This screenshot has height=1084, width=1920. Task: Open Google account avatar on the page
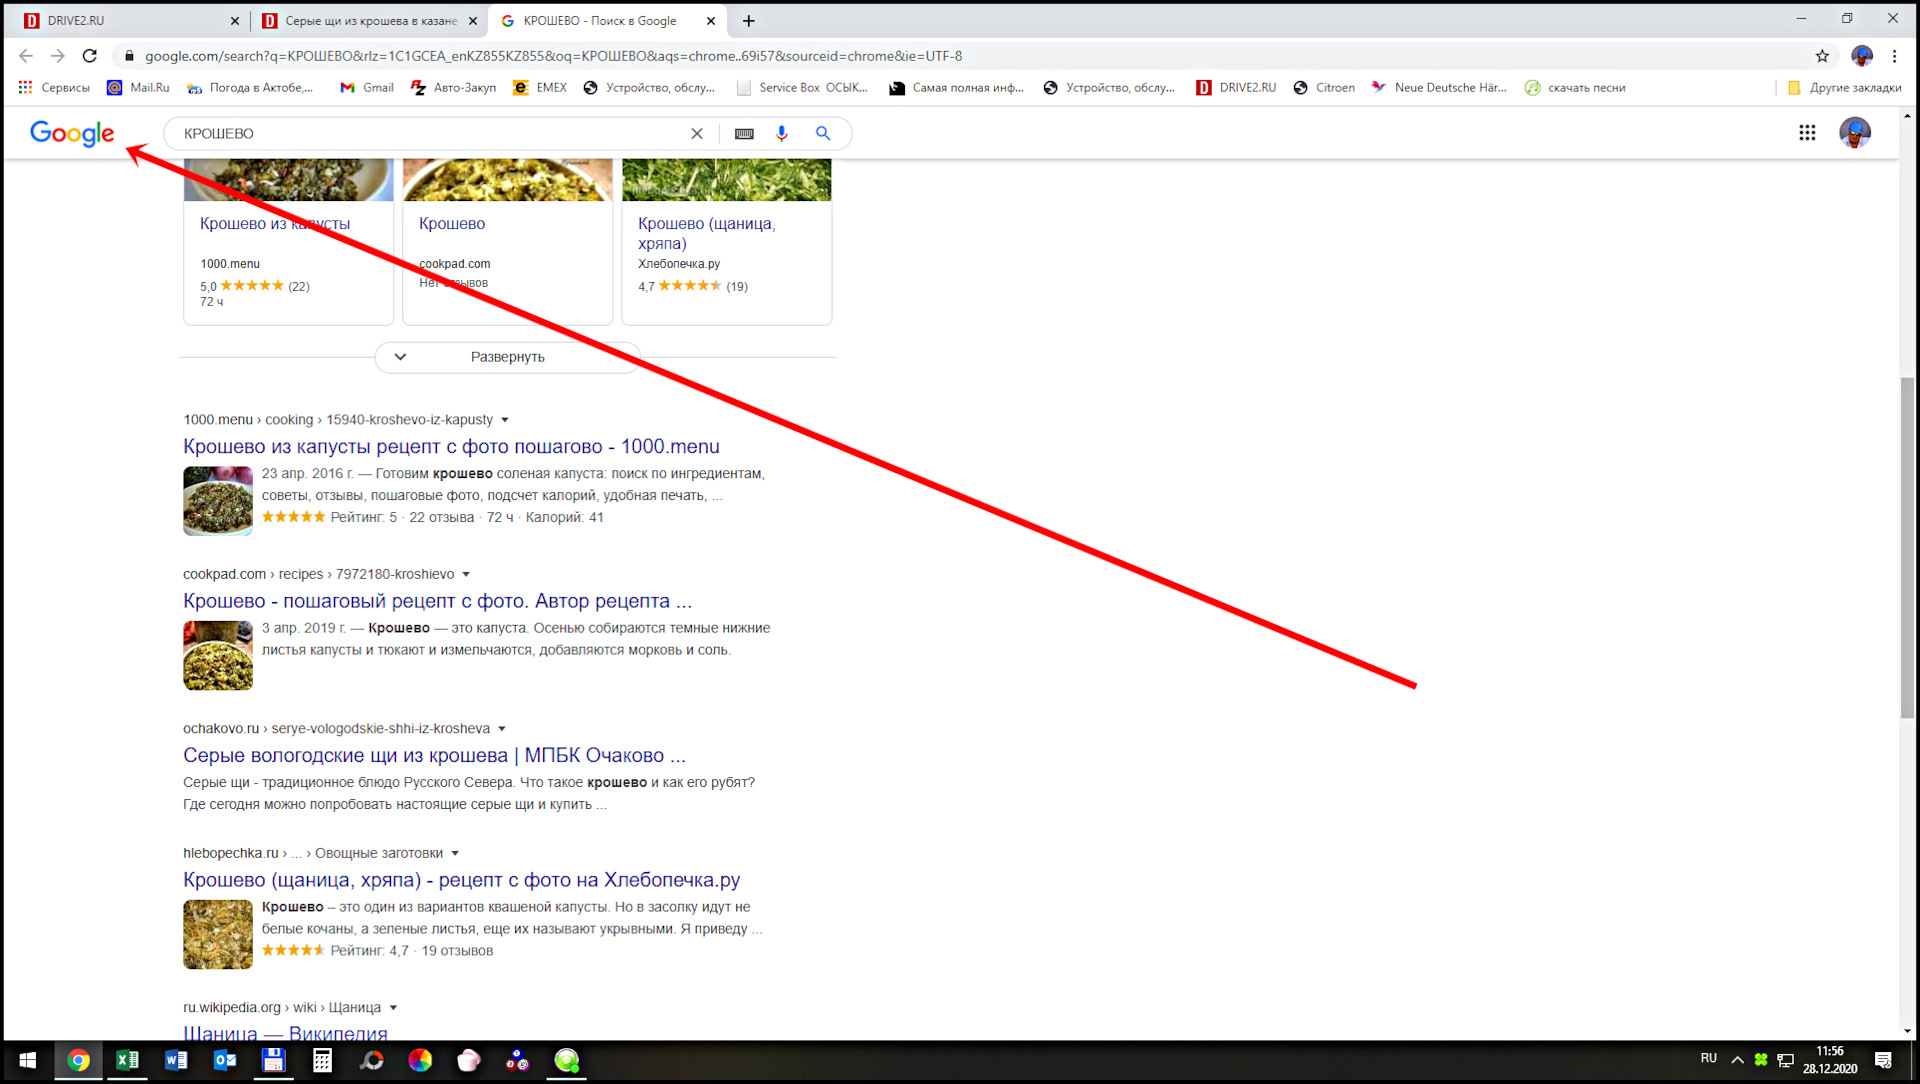pyautogui.click(x=1855, y=132)
